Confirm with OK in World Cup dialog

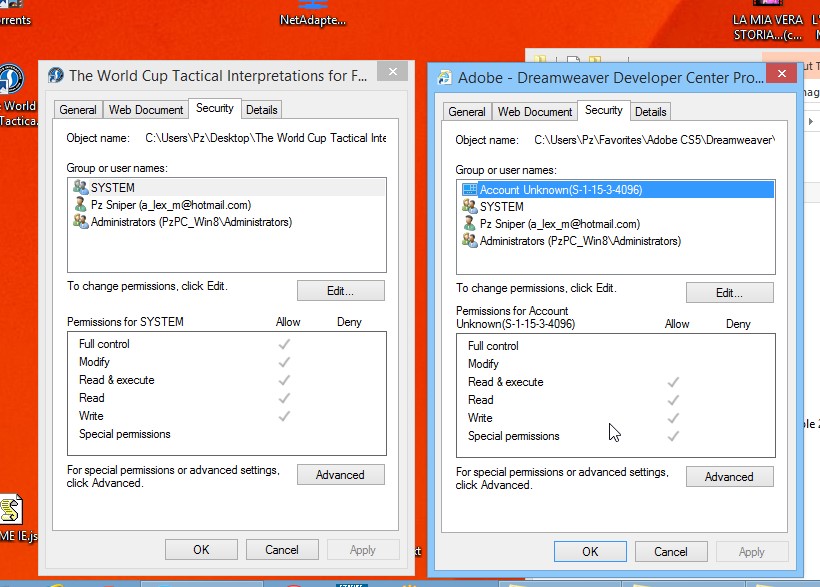coord(201,550)
